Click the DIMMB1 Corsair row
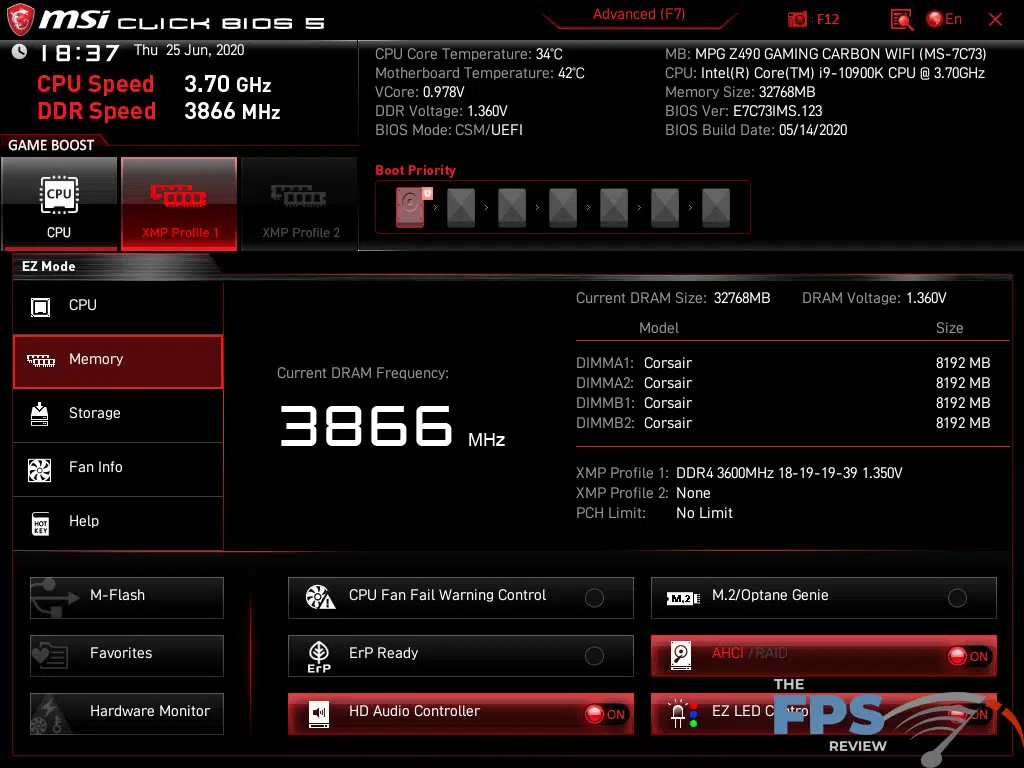Viewport: 1024px width, 768px height. [783, 403]
